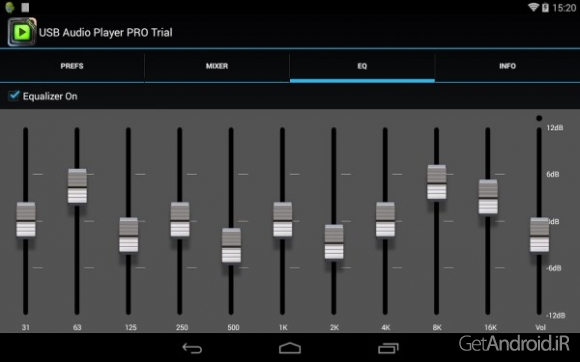Tap the Android home navigation button
Screen dimensions: 580x362
[290, 348]
